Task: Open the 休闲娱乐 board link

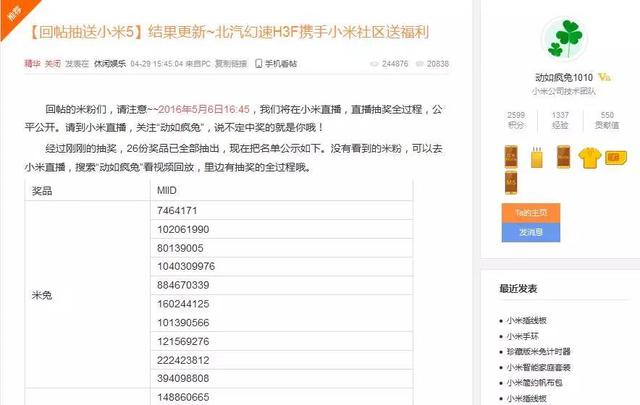Action: click(110, 64)
